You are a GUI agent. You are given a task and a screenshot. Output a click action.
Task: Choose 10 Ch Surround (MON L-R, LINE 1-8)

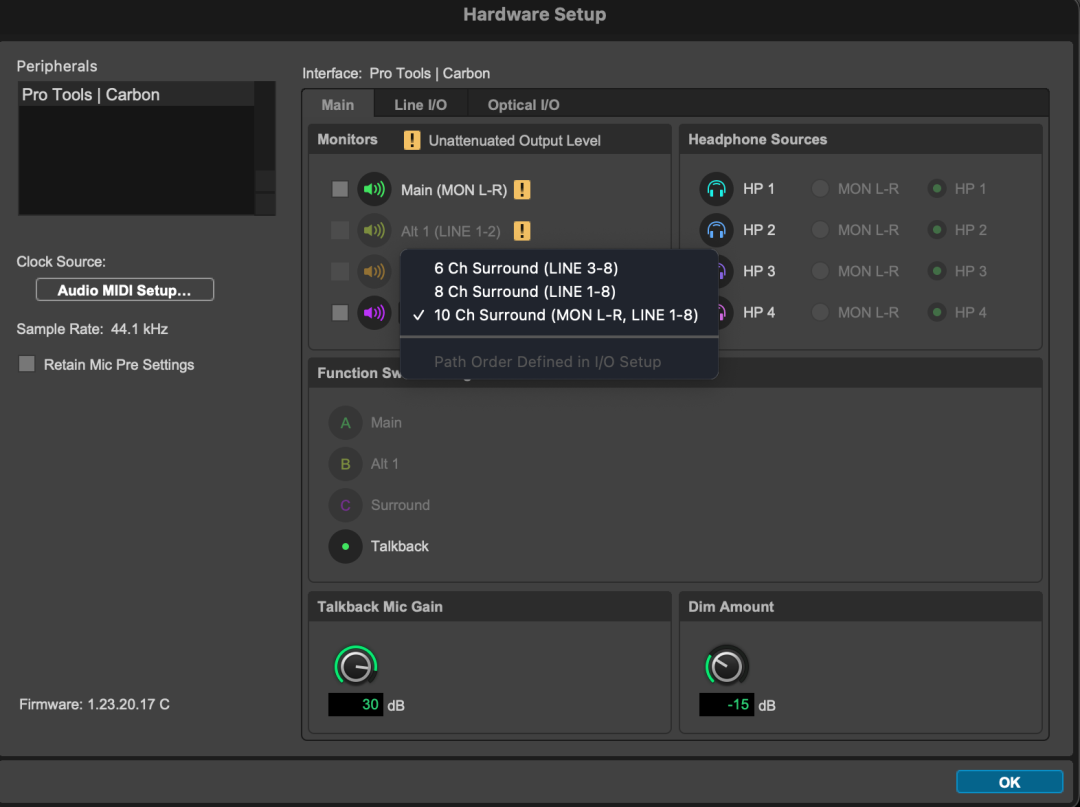[x=559, y=315]
